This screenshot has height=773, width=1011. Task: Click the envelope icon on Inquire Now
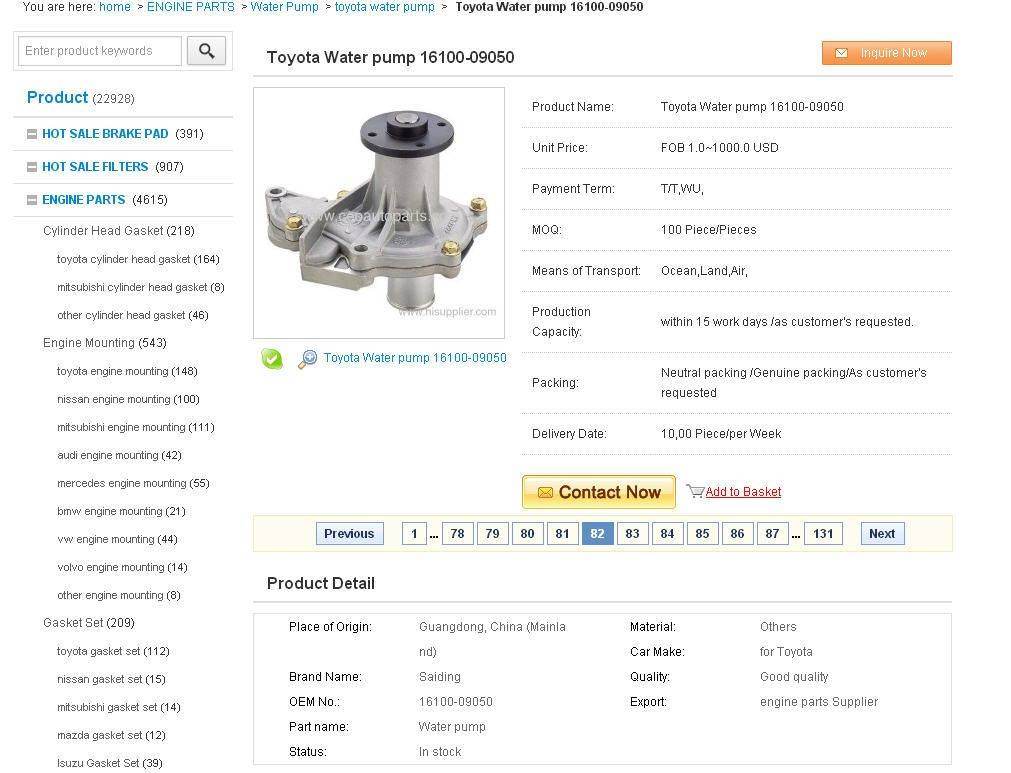[x=841, y=53]
